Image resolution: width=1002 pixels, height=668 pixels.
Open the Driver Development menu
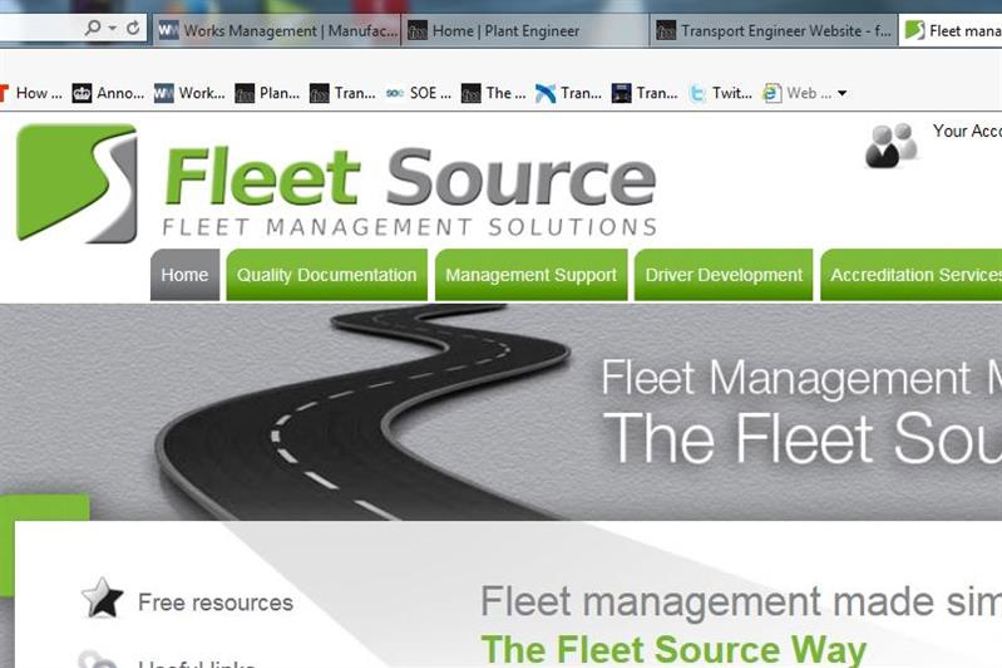(723, 275)
